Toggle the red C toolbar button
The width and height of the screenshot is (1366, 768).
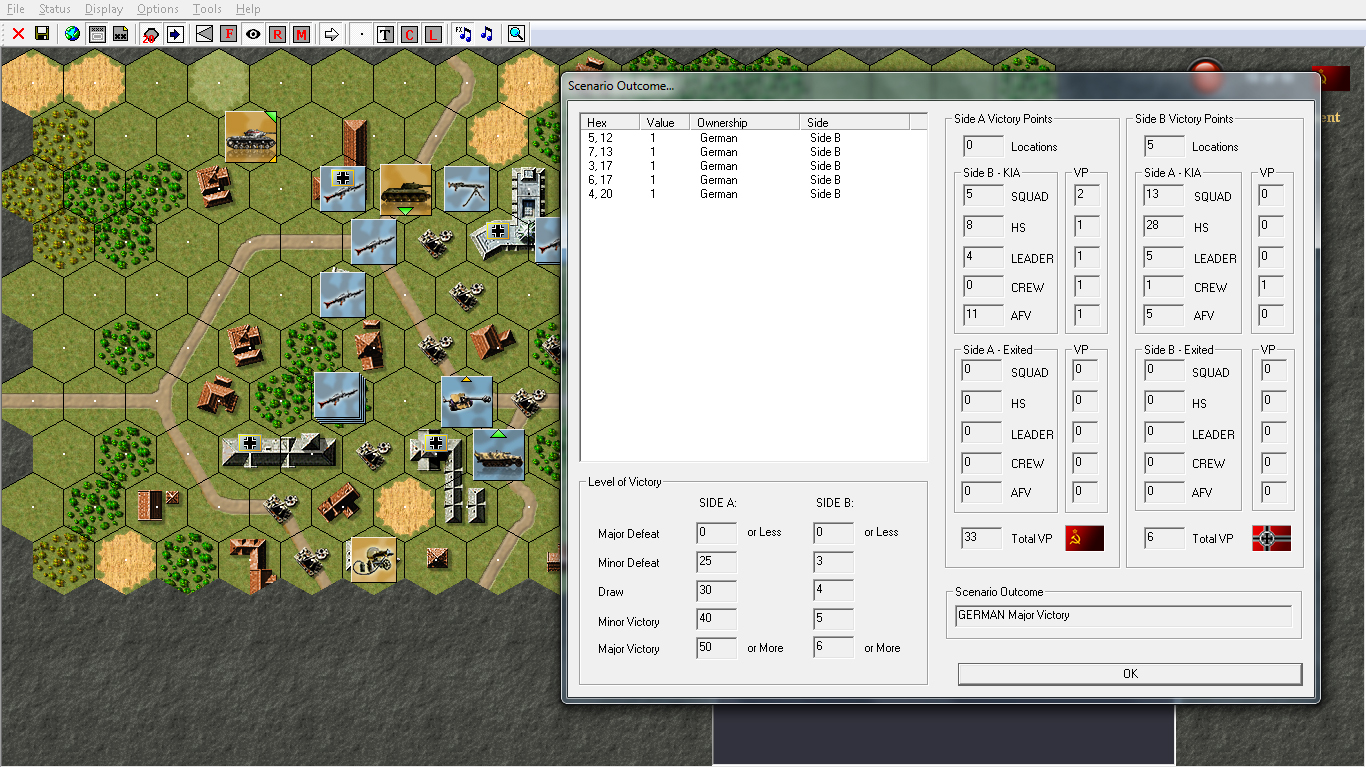409,34
